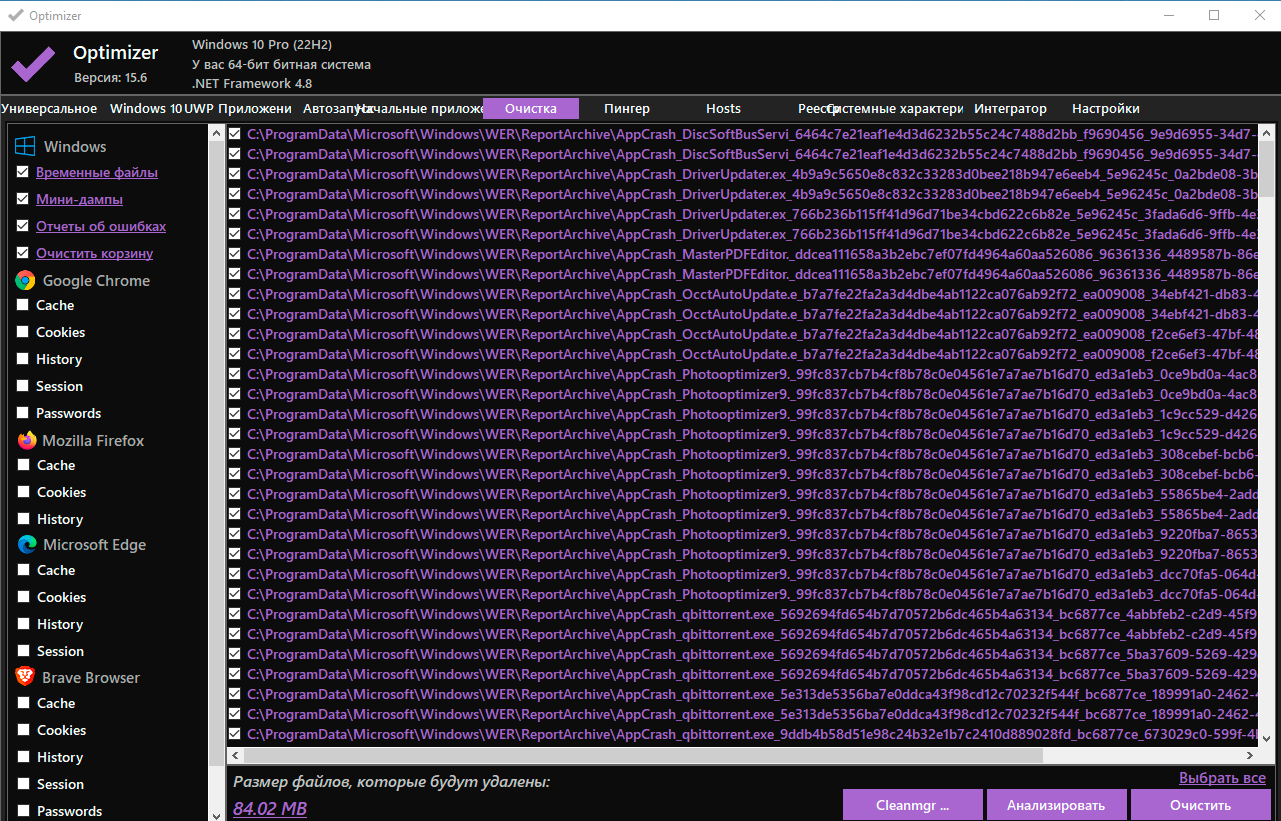1281x821 pixels.
Task: Click the Microsoft Edge icon
Action: 26,545
